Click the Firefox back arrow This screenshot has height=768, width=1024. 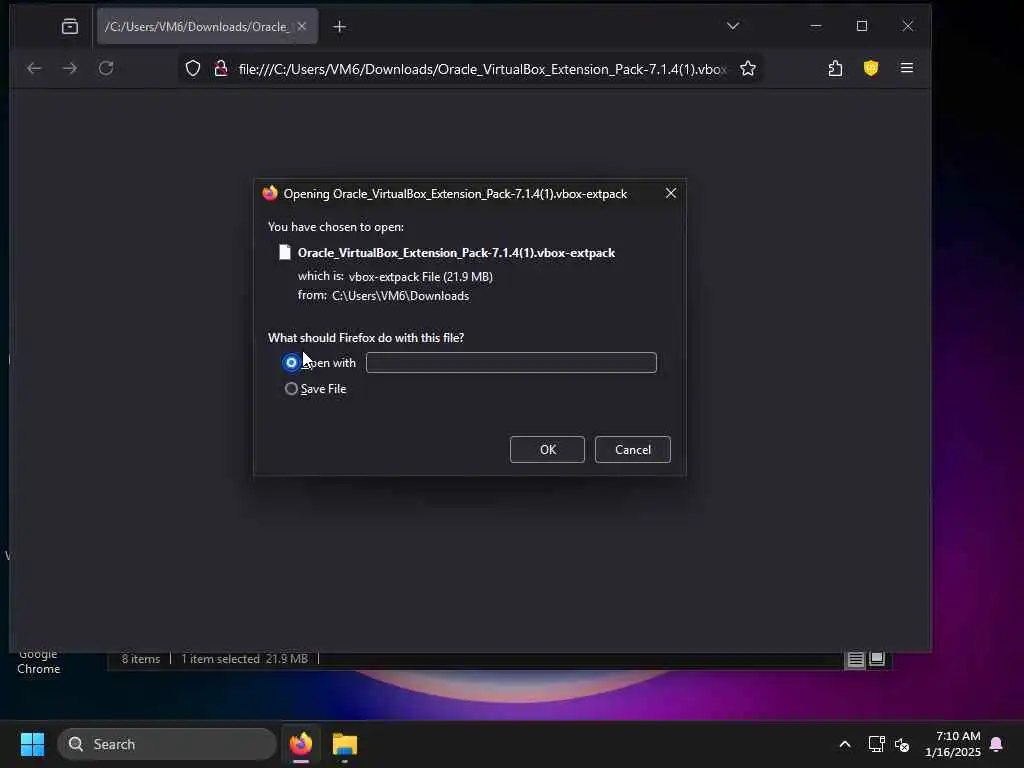click(x=34, y=68)
